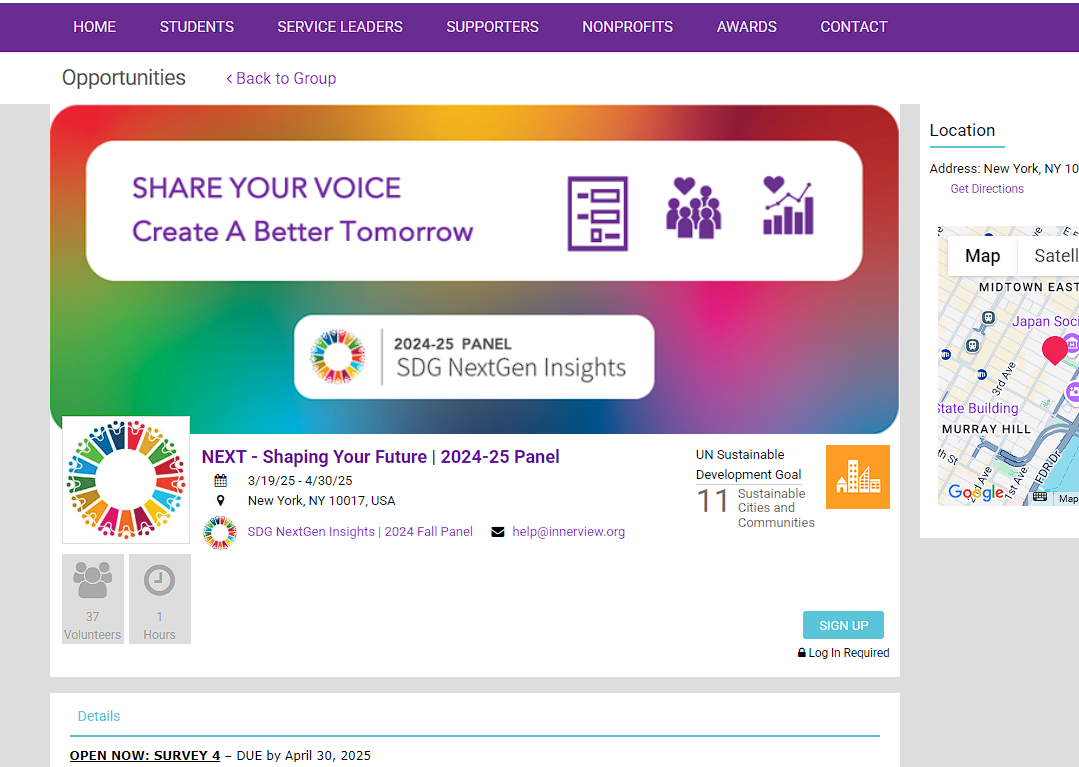
Task: Click the SDG wheel in the 2024-25 Panel badge
Action: click(337, 356)
